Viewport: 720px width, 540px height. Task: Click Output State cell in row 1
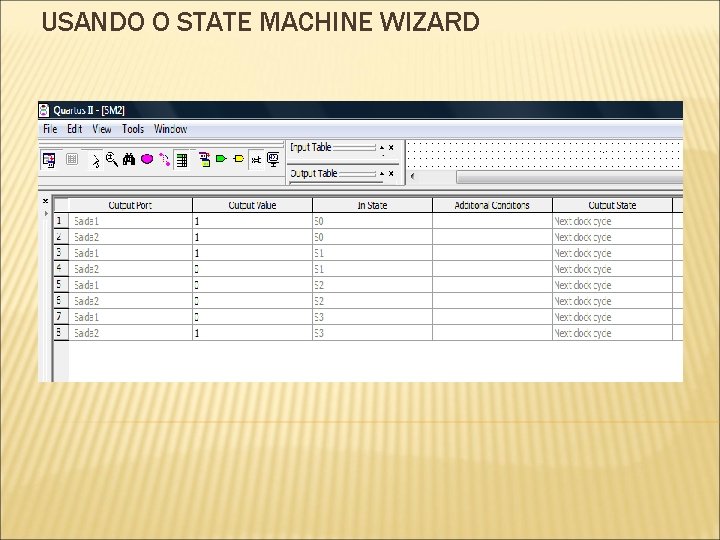[x=613, y=221]
